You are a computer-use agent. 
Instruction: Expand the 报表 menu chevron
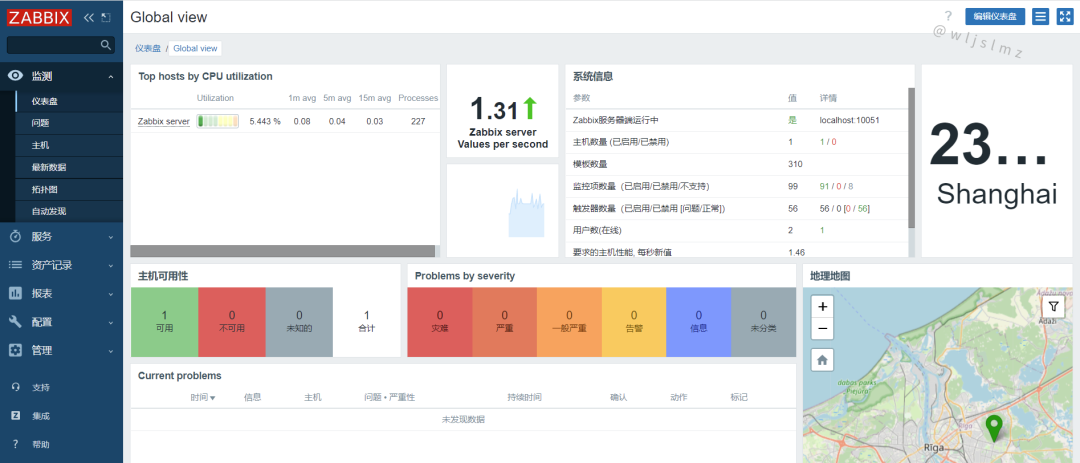point(111,294)
